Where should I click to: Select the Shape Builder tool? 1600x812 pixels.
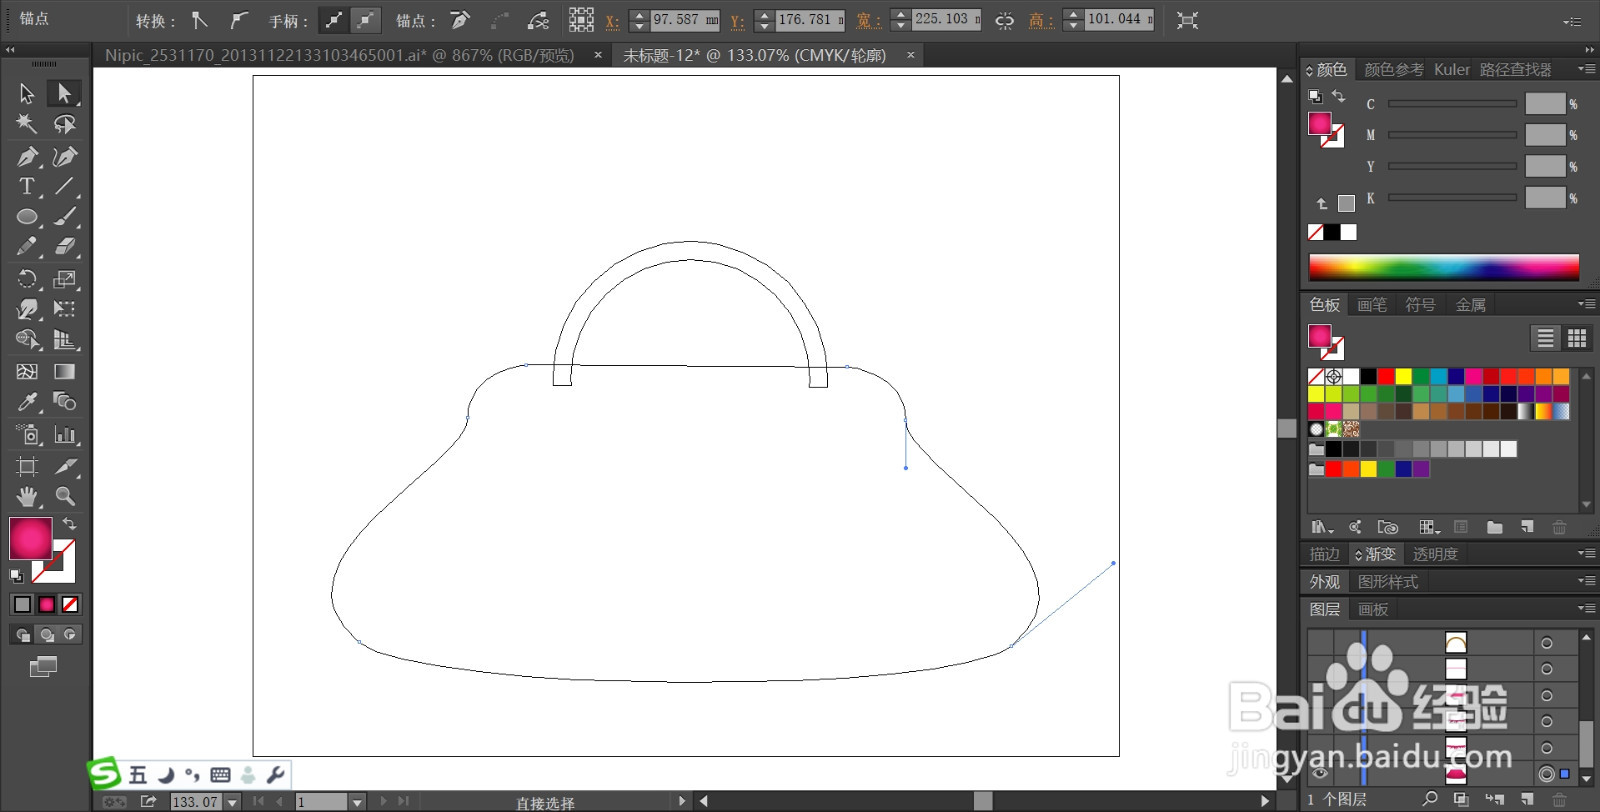coord(27,340)
